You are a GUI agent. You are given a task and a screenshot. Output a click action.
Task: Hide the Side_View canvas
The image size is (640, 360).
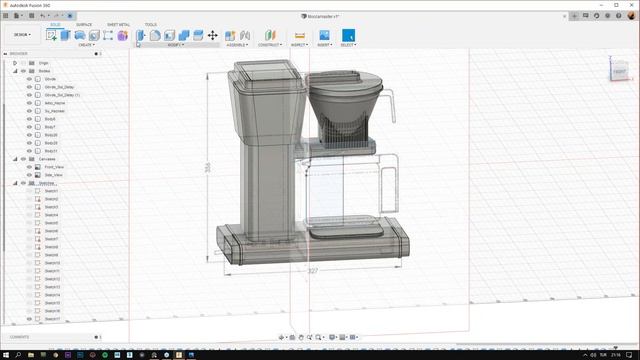click(x=29, y=175)
